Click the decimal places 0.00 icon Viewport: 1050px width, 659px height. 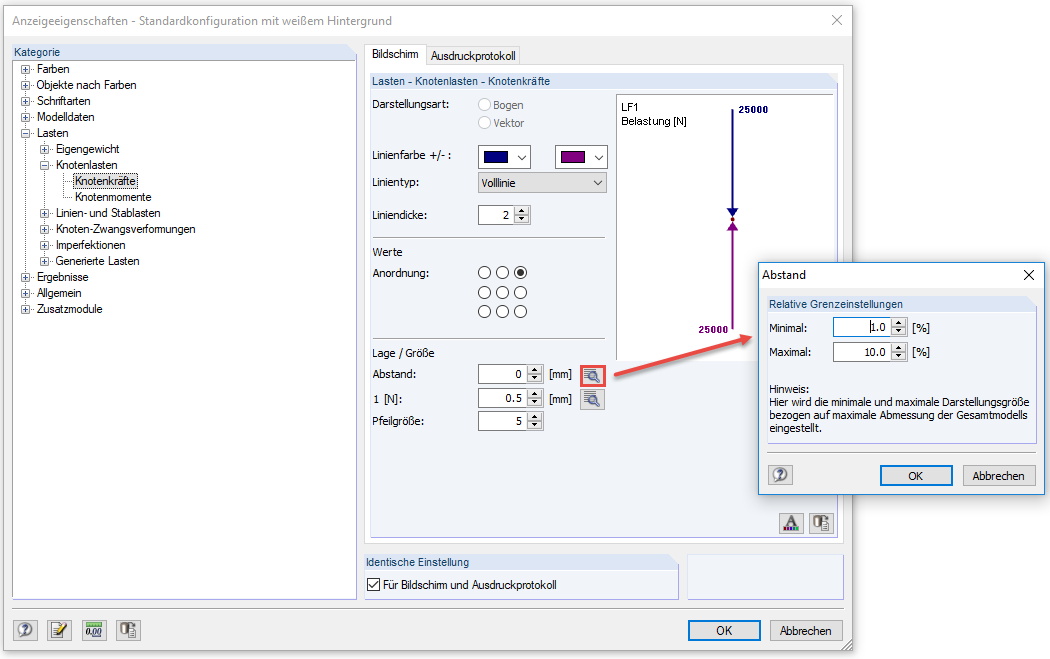94,630
